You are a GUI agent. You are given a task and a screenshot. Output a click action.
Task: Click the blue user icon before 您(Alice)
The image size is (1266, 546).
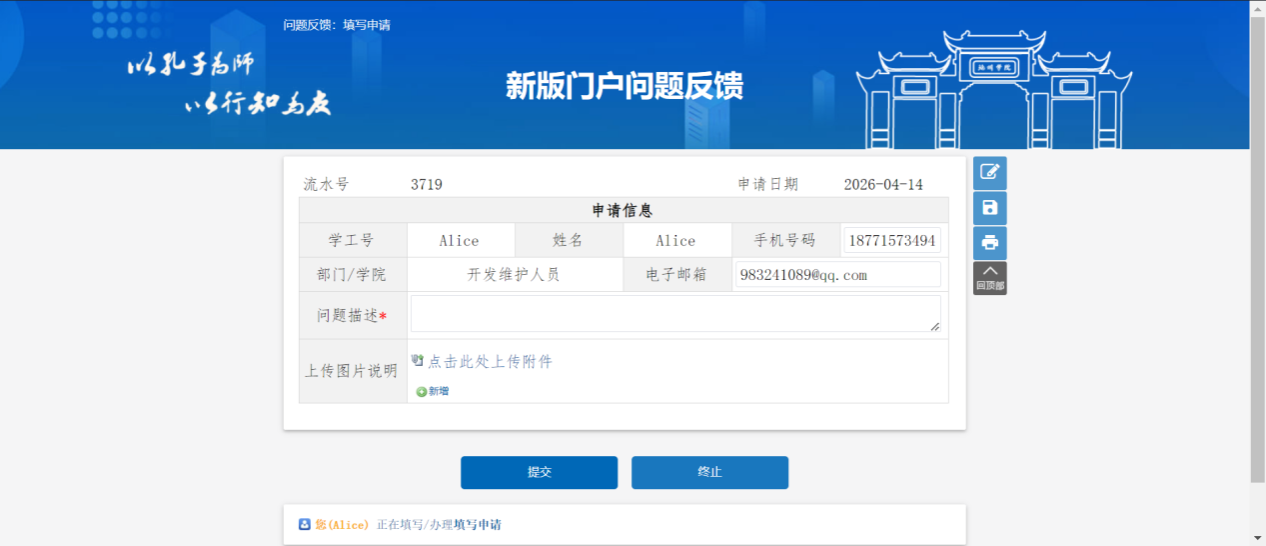coord(305,525)
